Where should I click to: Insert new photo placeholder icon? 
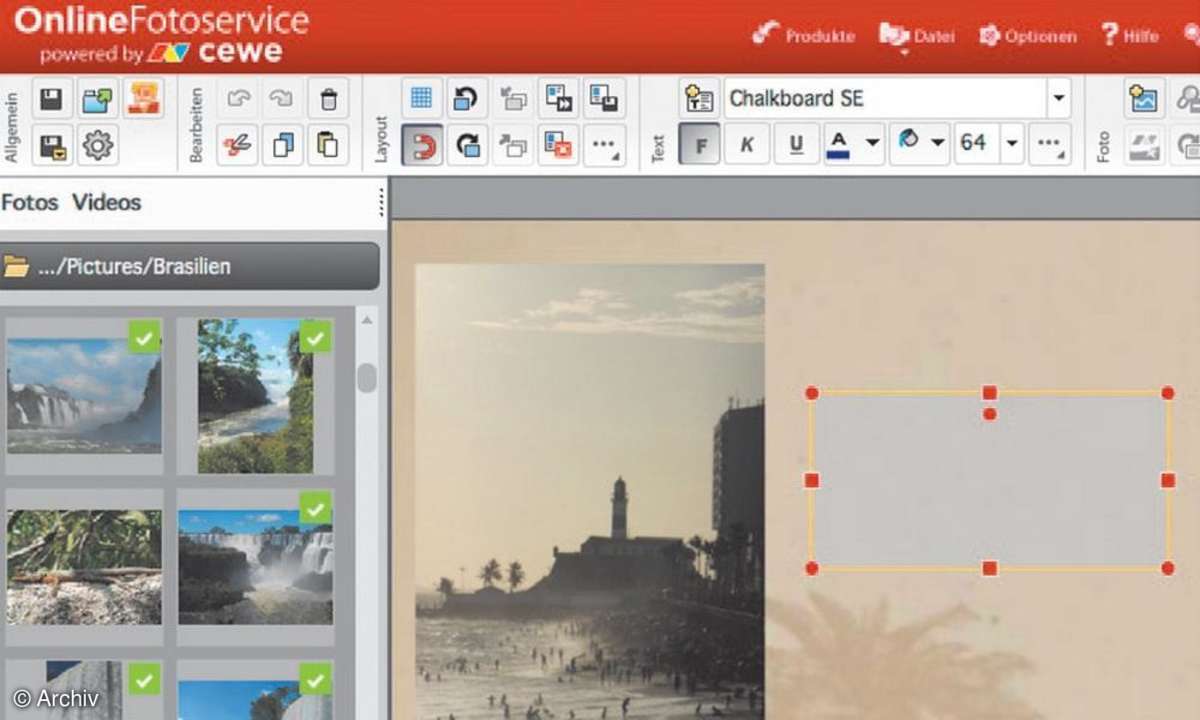[1143, 99]
